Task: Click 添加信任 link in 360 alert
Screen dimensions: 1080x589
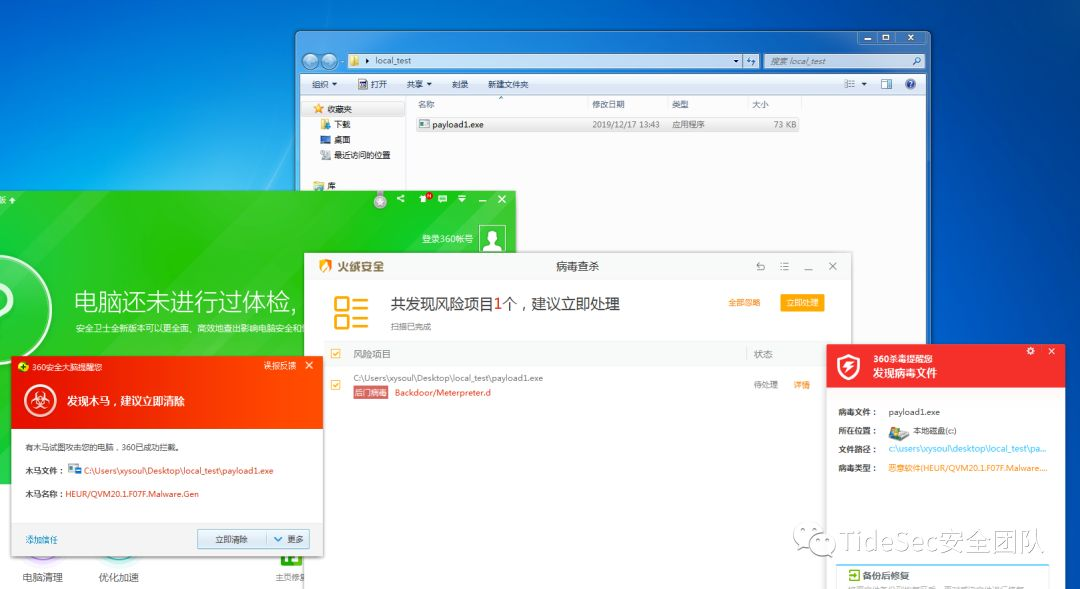Action: coord(42,540)
